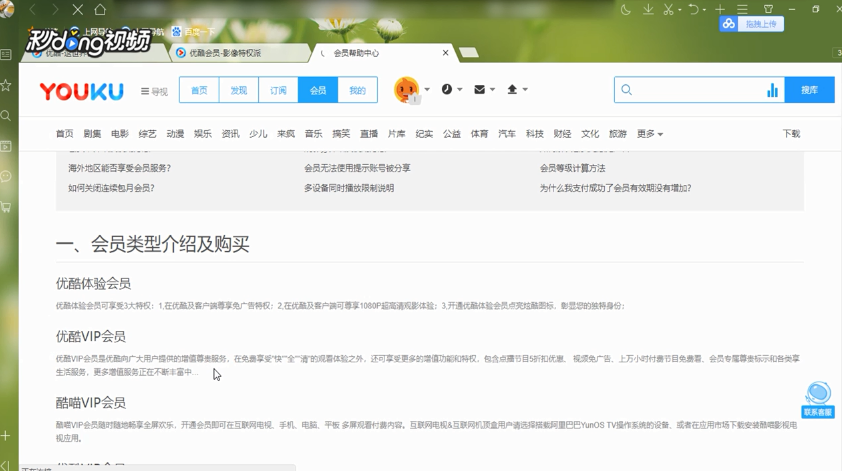Open sidebar search magnifier icon

click(x=6, y=115)
